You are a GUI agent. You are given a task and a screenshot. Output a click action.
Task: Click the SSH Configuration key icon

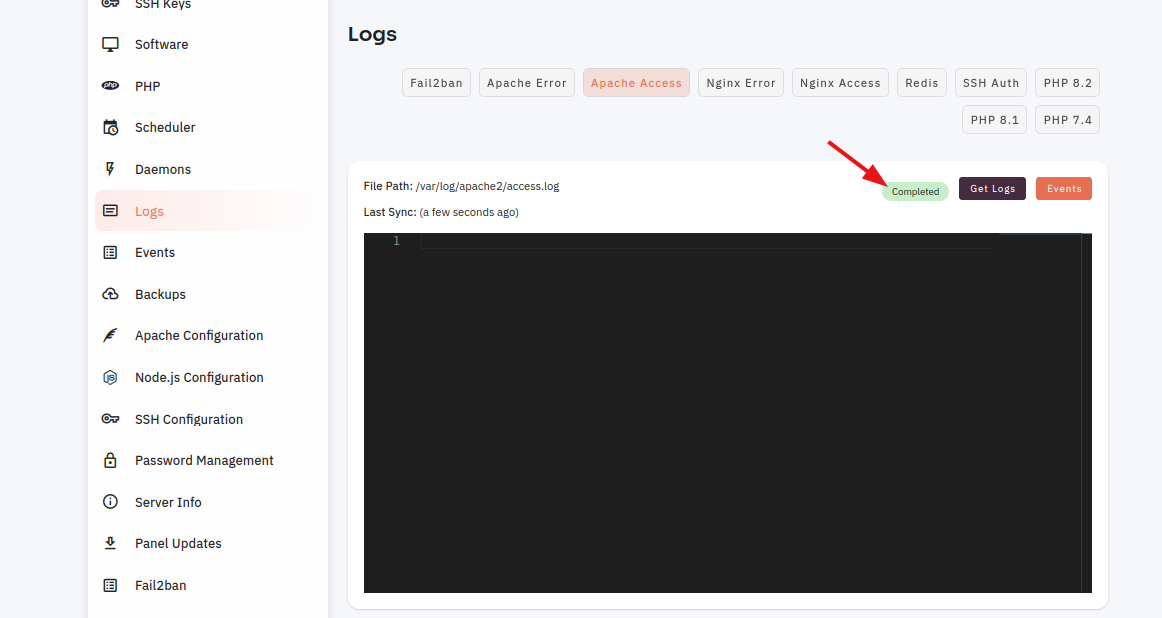[110, 419]
